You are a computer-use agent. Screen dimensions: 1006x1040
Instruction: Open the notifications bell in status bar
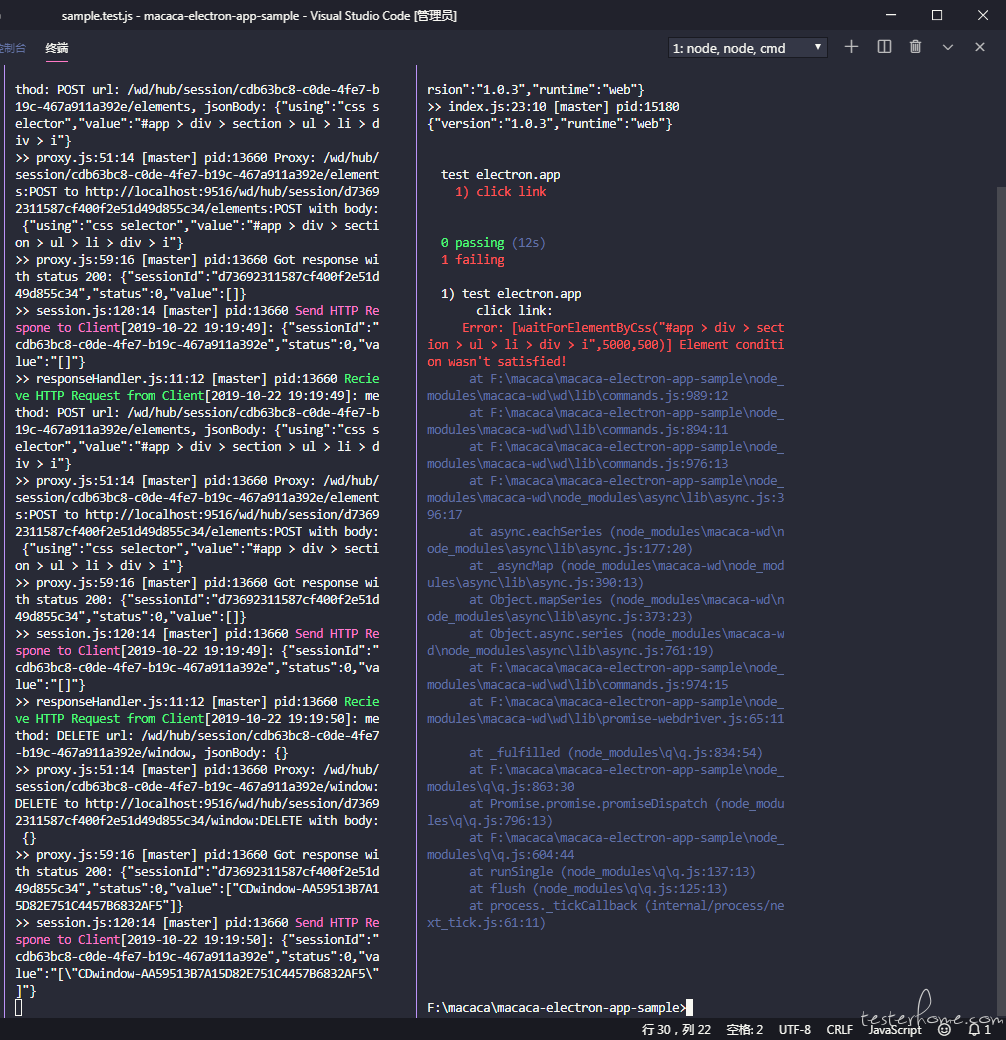pos(979,1029)
